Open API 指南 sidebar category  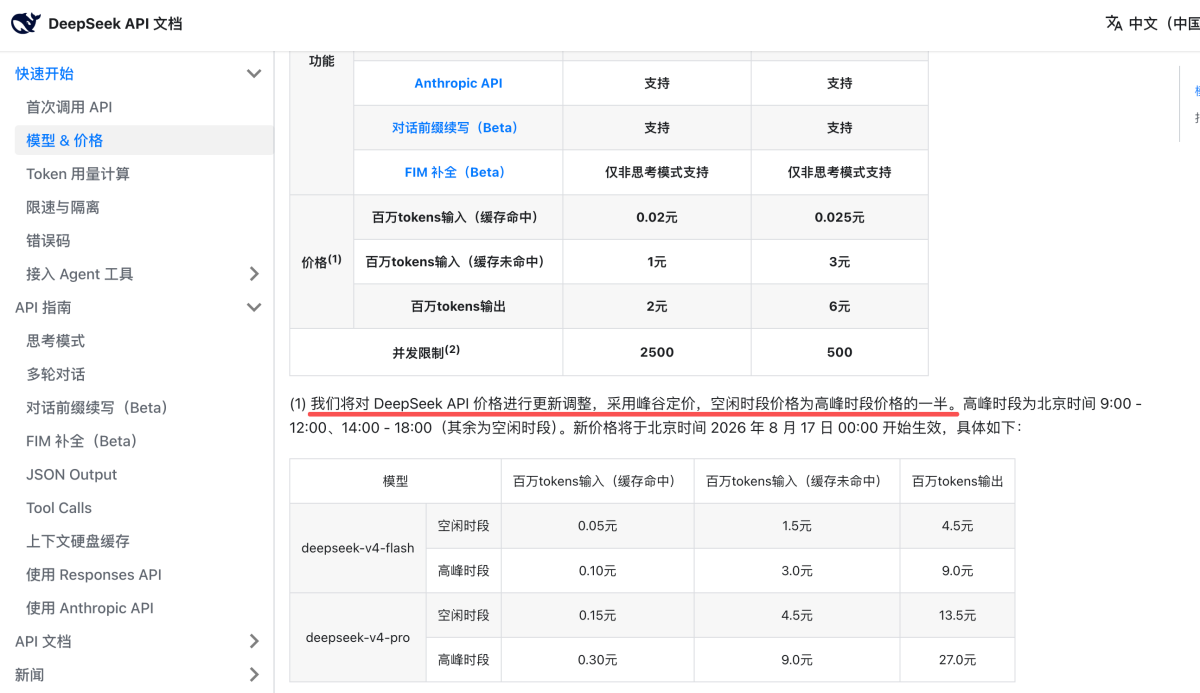43,308
